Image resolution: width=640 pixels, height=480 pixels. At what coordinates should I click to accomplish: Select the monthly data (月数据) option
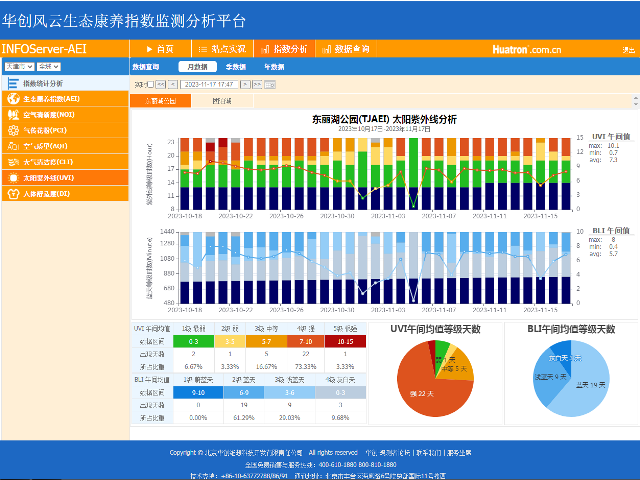click(x=199, y=66)
